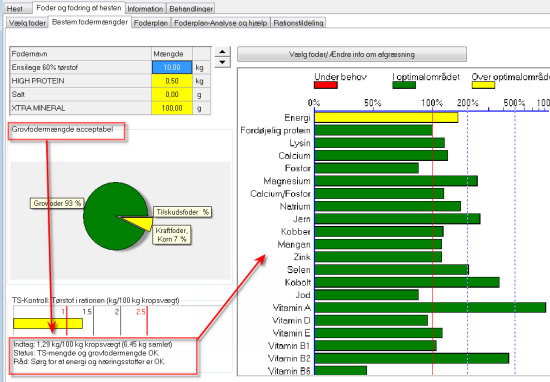Click the Calcium/Fosfor chart label
The image size is (550, 382).
[x=280, y=194]
